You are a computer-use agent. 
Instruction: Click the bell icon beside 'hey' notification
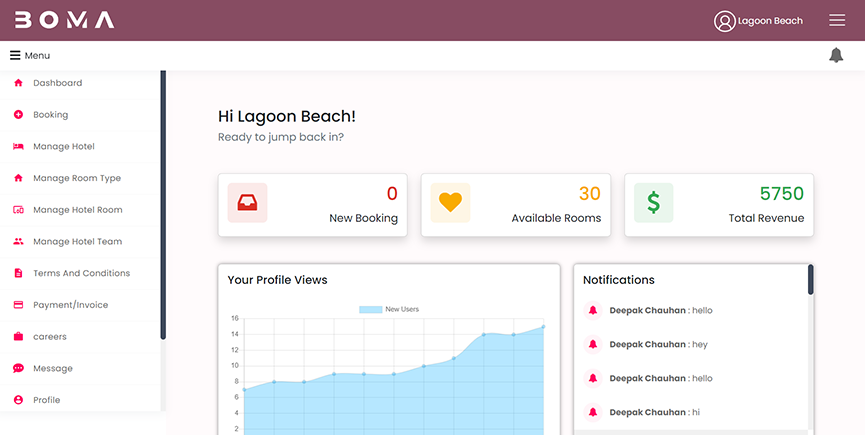point(592,344)
